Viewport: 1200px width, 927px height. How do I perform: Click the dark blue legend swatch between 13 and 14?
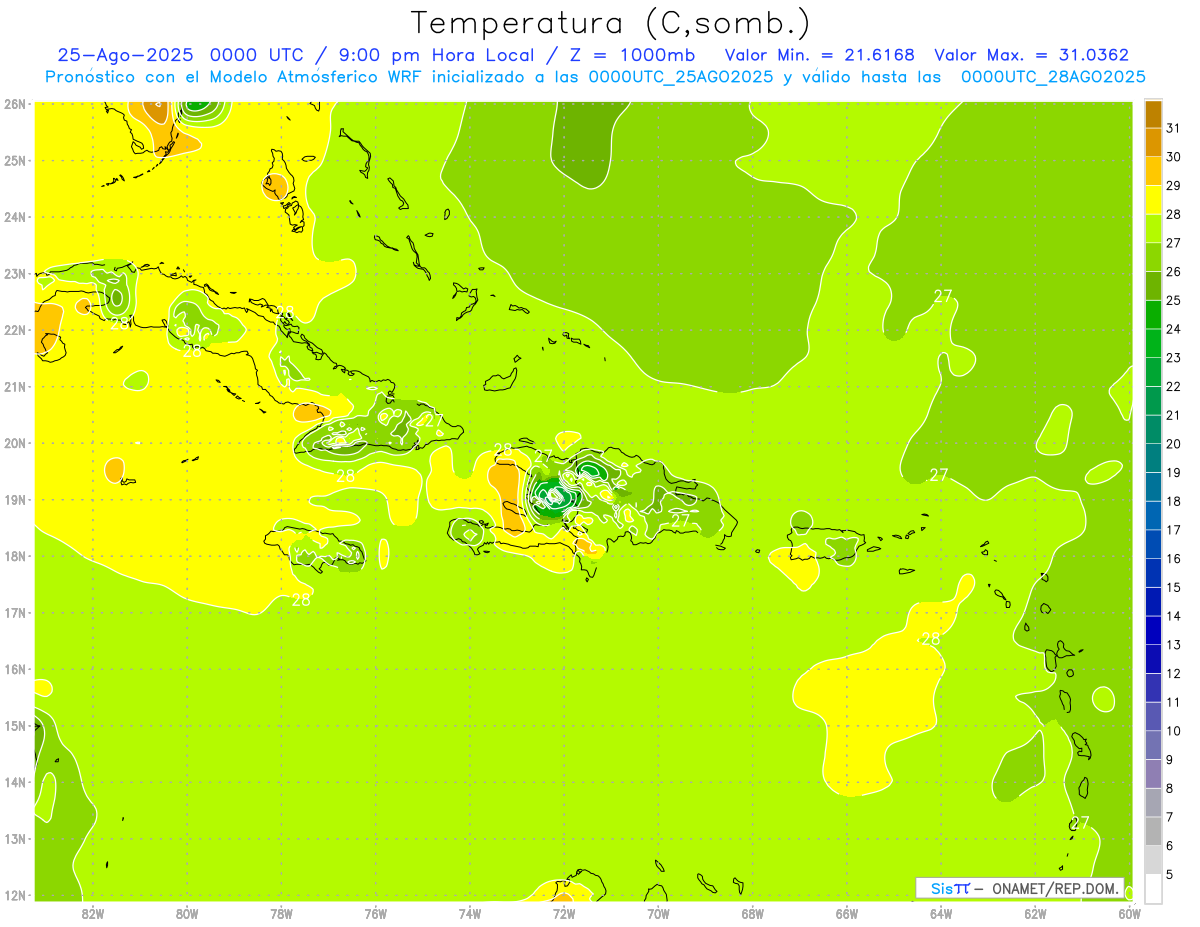(1153, 630)
